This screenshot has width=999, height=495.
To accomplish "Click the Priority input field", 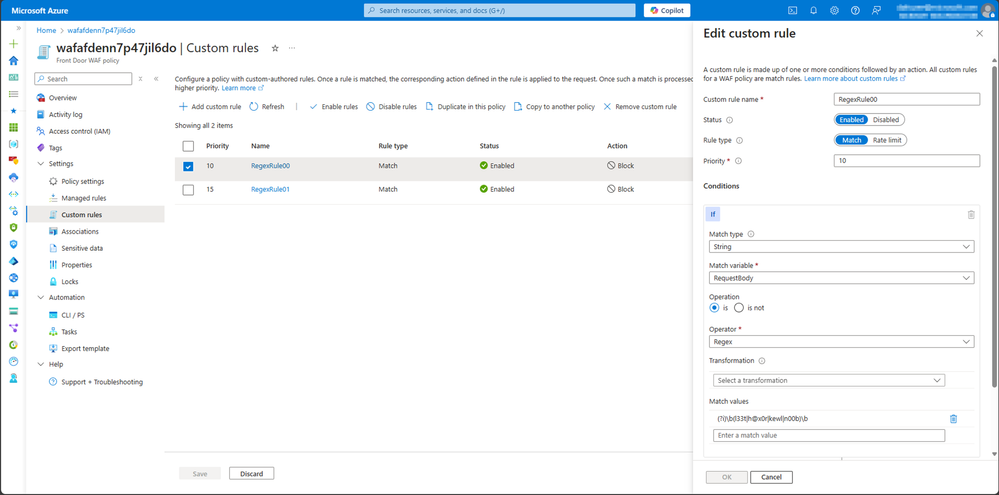I will point(907,161).
